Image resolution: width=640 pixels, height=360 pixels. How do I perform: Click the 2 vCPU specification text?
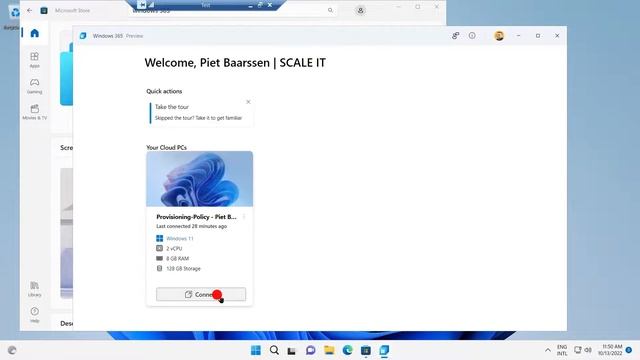(x=174, y=249)
